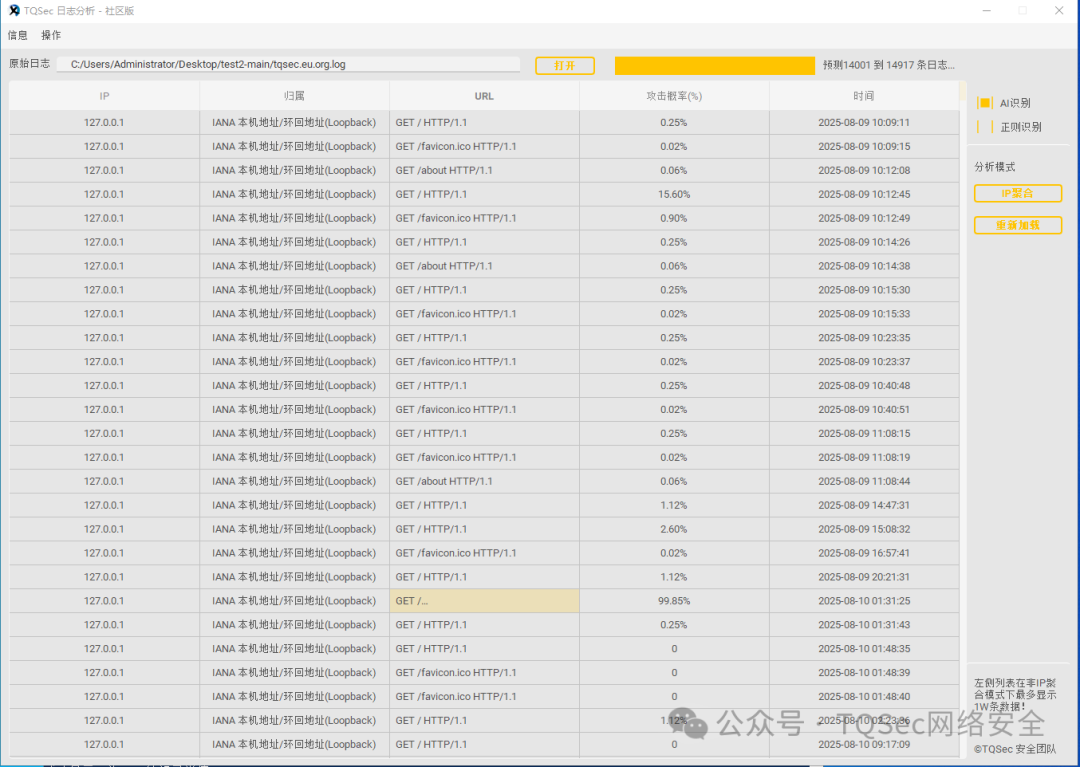Select time cell 2025-08-09 10:12:49
The width and height of the screenshot is (1080, 767).
864,218
